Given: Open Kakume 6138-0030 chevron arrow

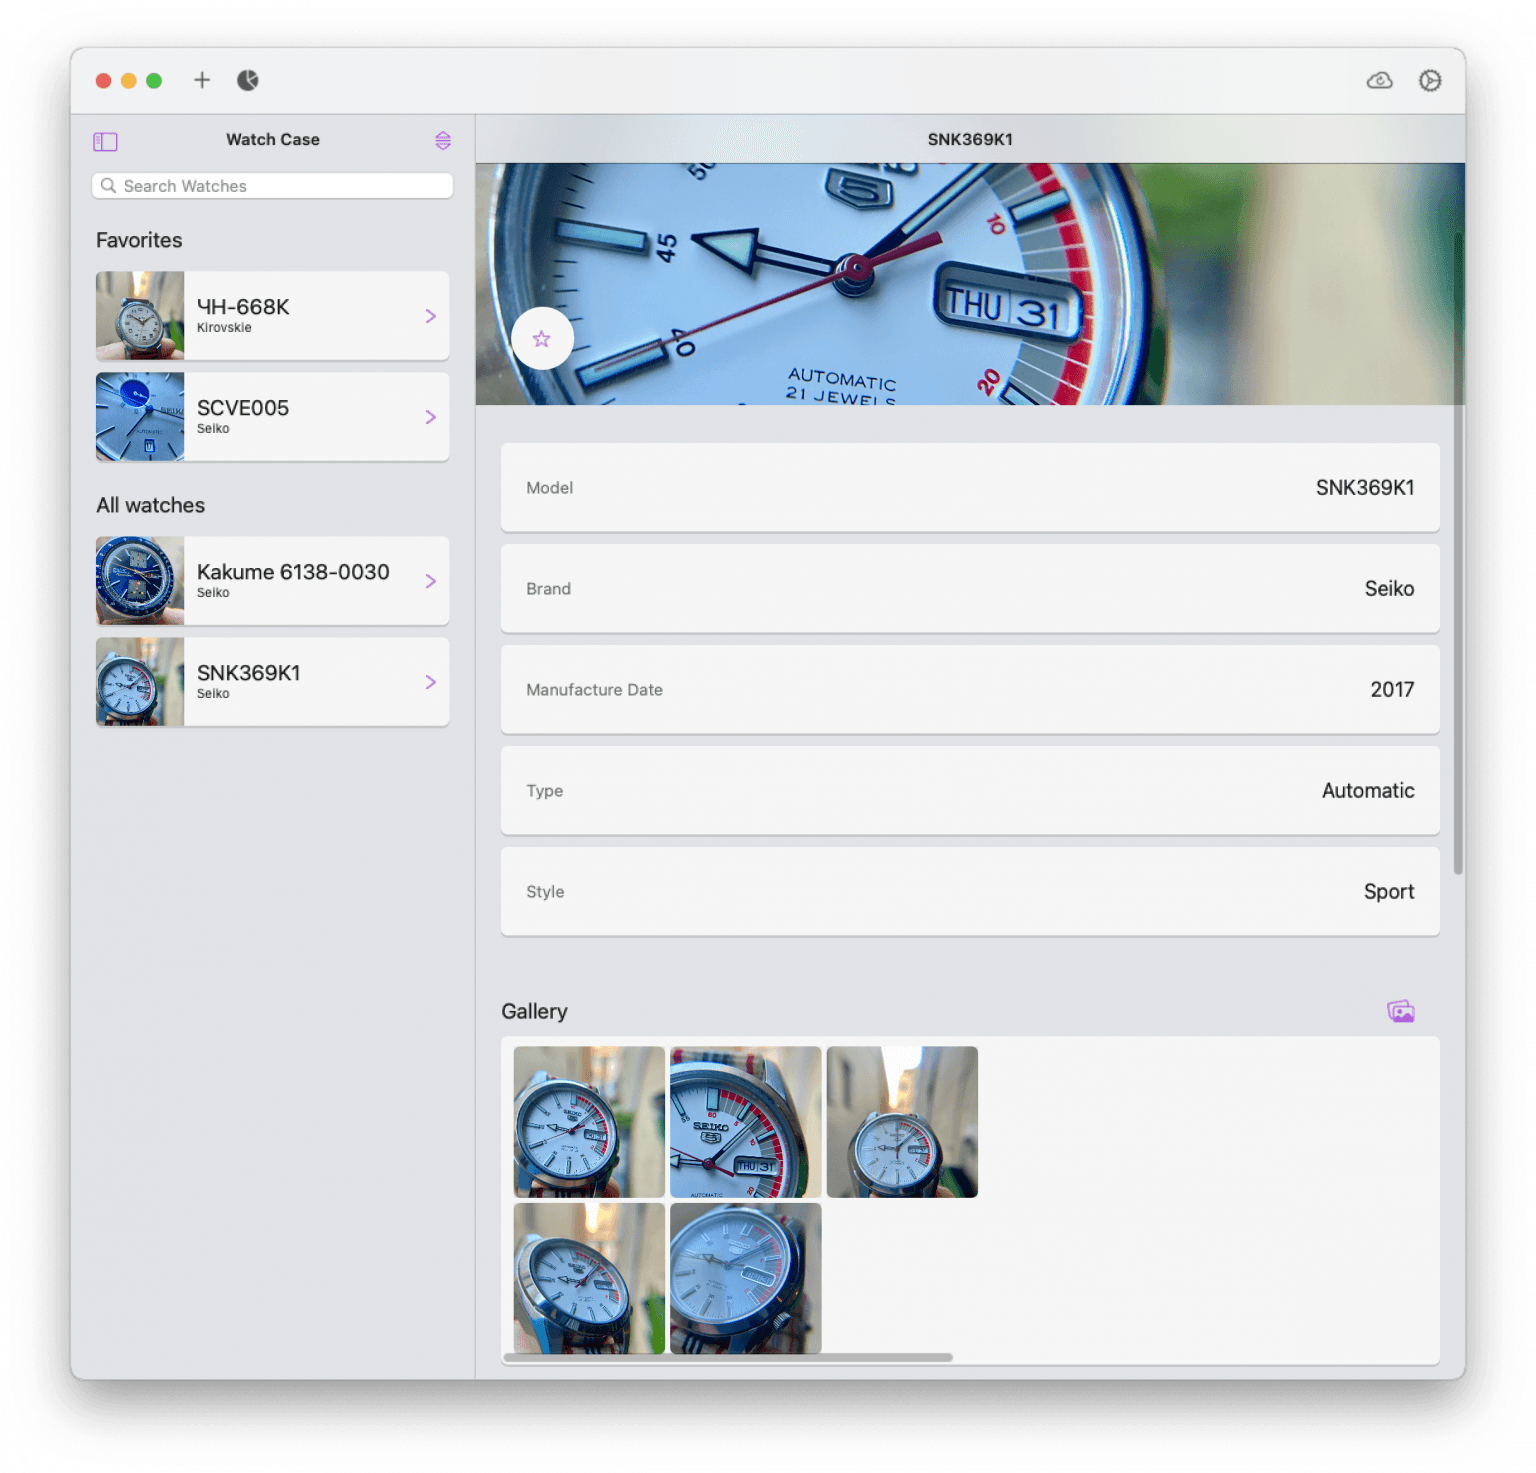Looking at the screenshot, I should (x=430, y=581).
